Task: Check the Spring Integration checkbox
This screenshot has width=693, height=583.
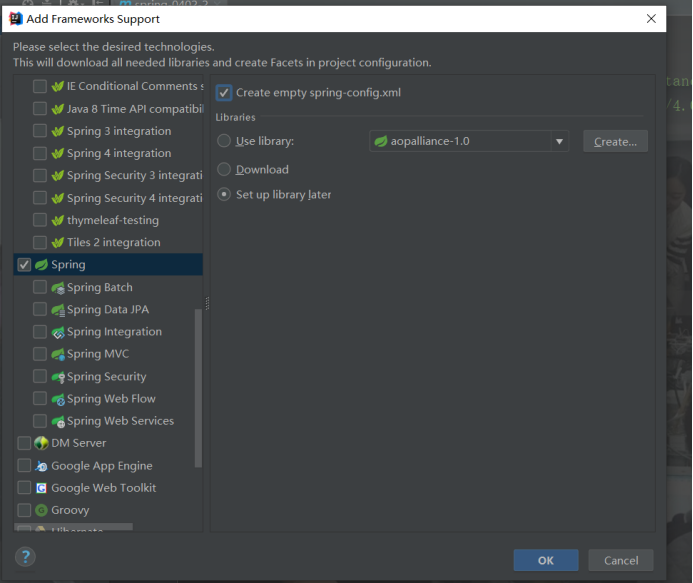Action: click(40, 332)
